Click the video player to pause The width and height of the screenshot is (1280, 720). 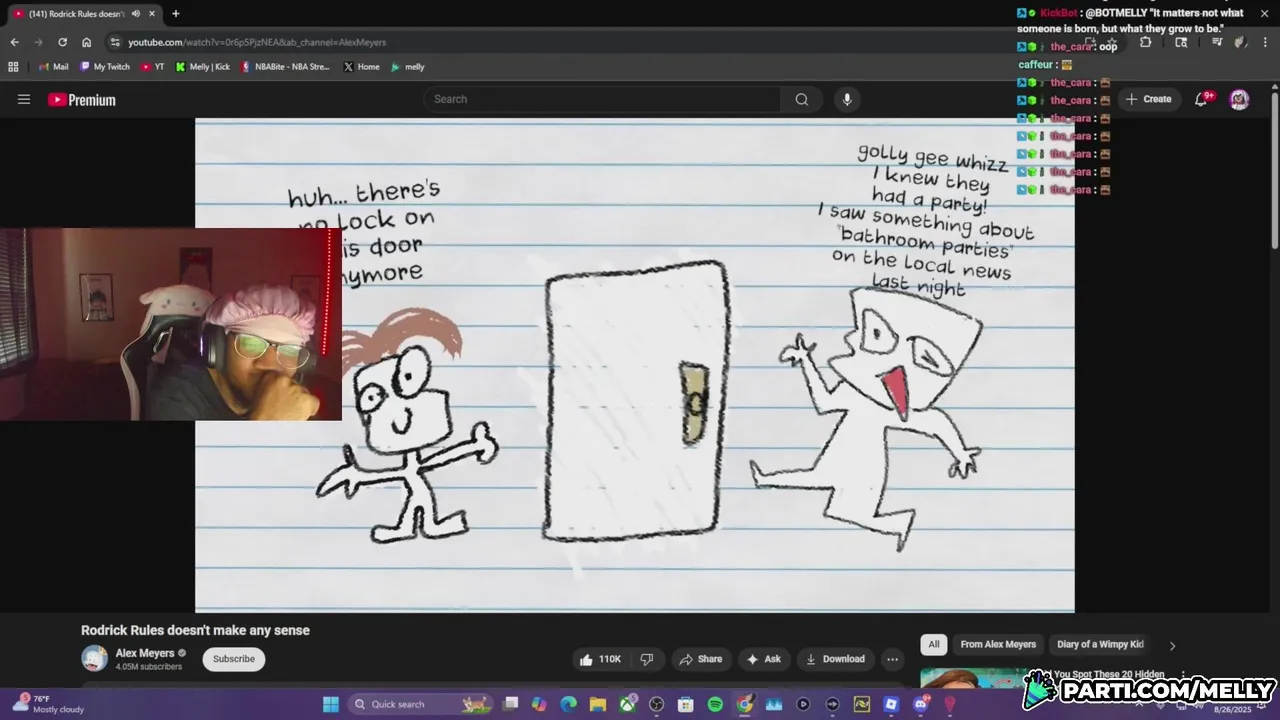click(x=635, y=365)
